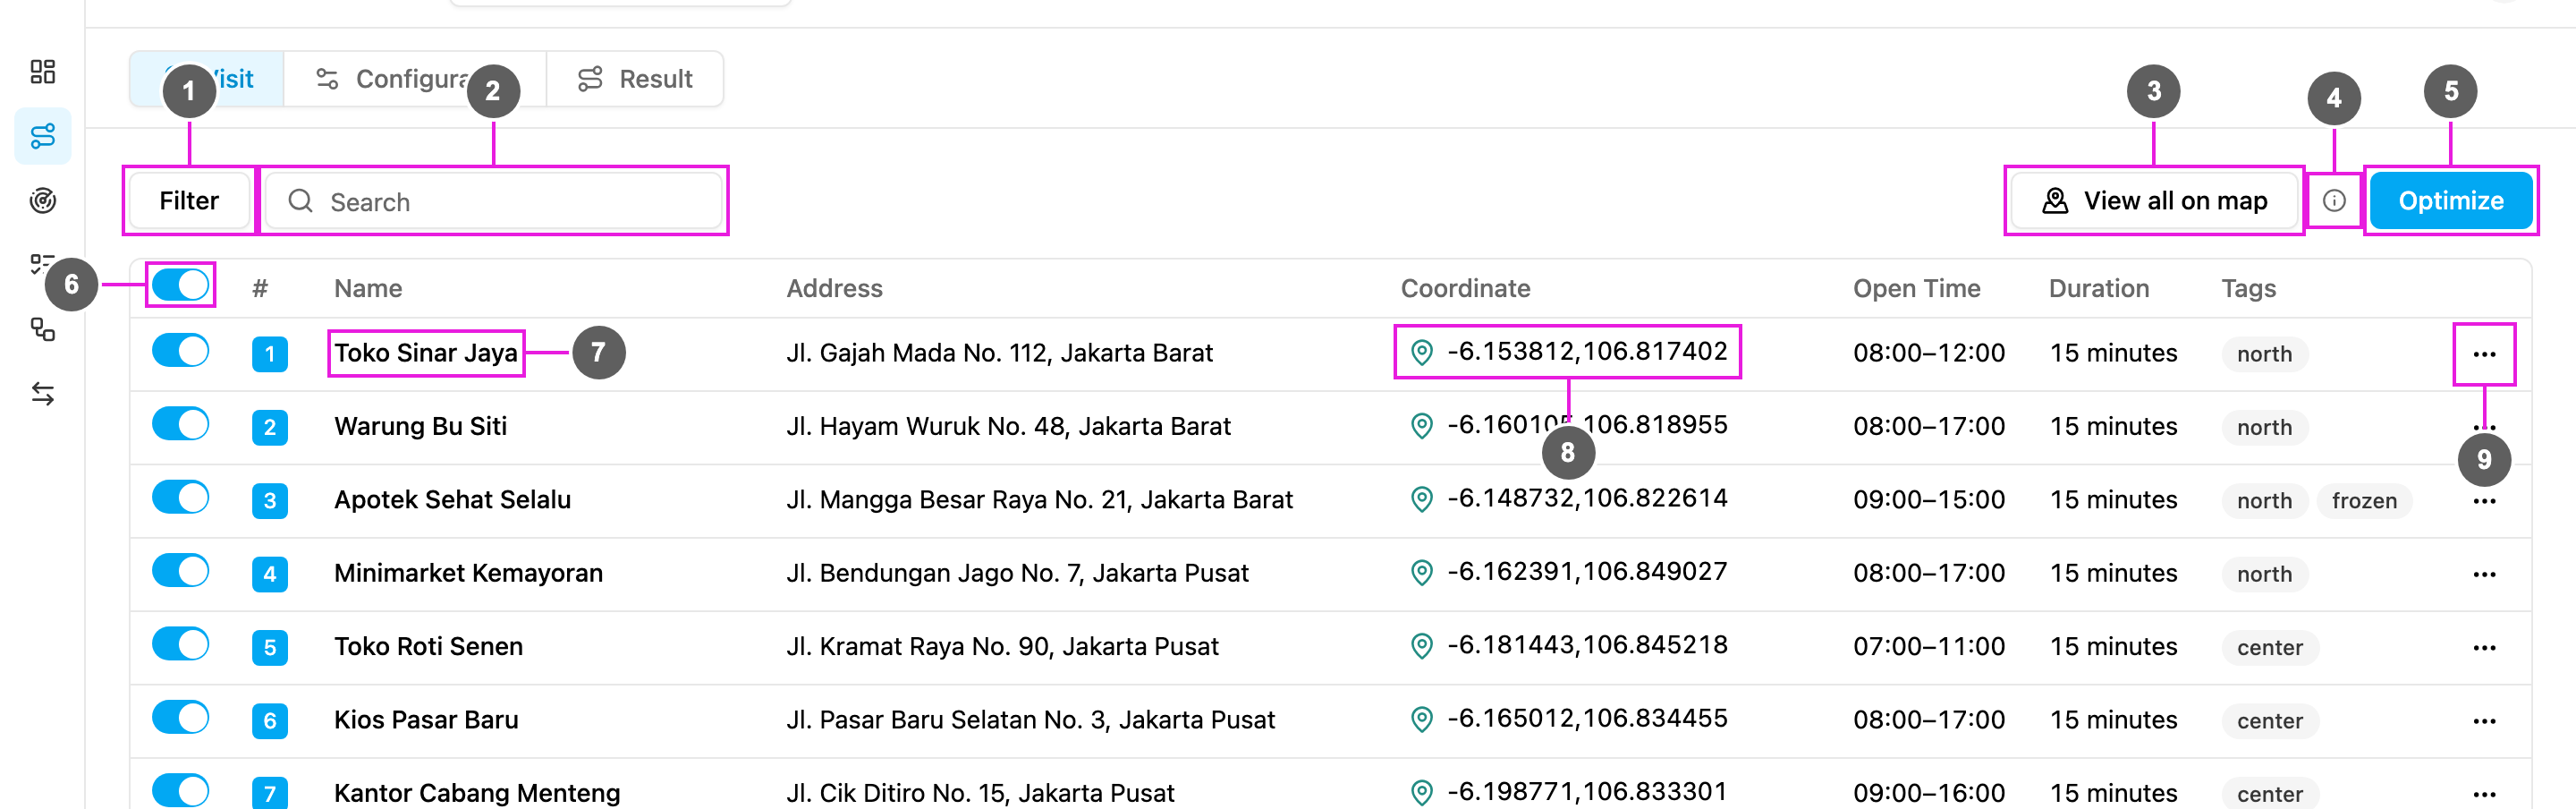2576x809 pixels.
Task: Switch to the Configuration tab
Action: click(415, 79)
